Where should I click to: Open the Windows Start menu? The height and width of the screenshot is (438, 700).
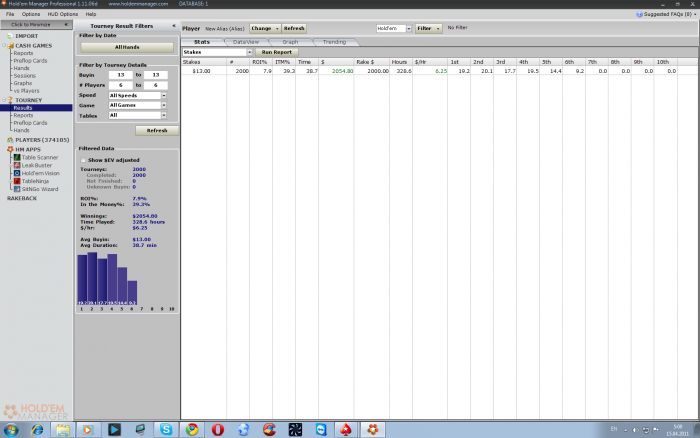click(x=12, y=430)
